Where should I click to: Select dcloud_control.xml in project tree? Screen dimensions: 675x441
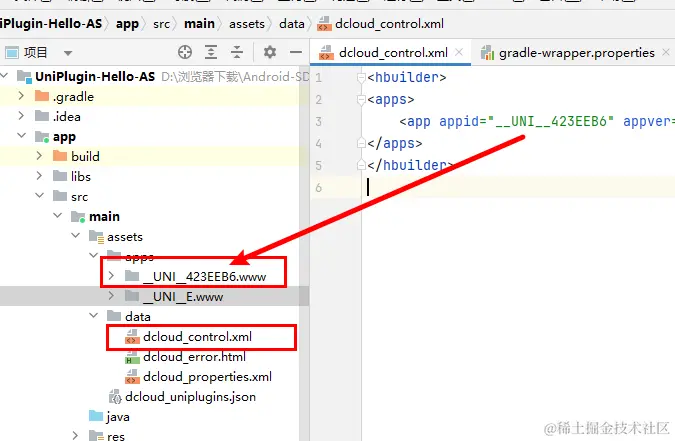click(x=188, y=336)
